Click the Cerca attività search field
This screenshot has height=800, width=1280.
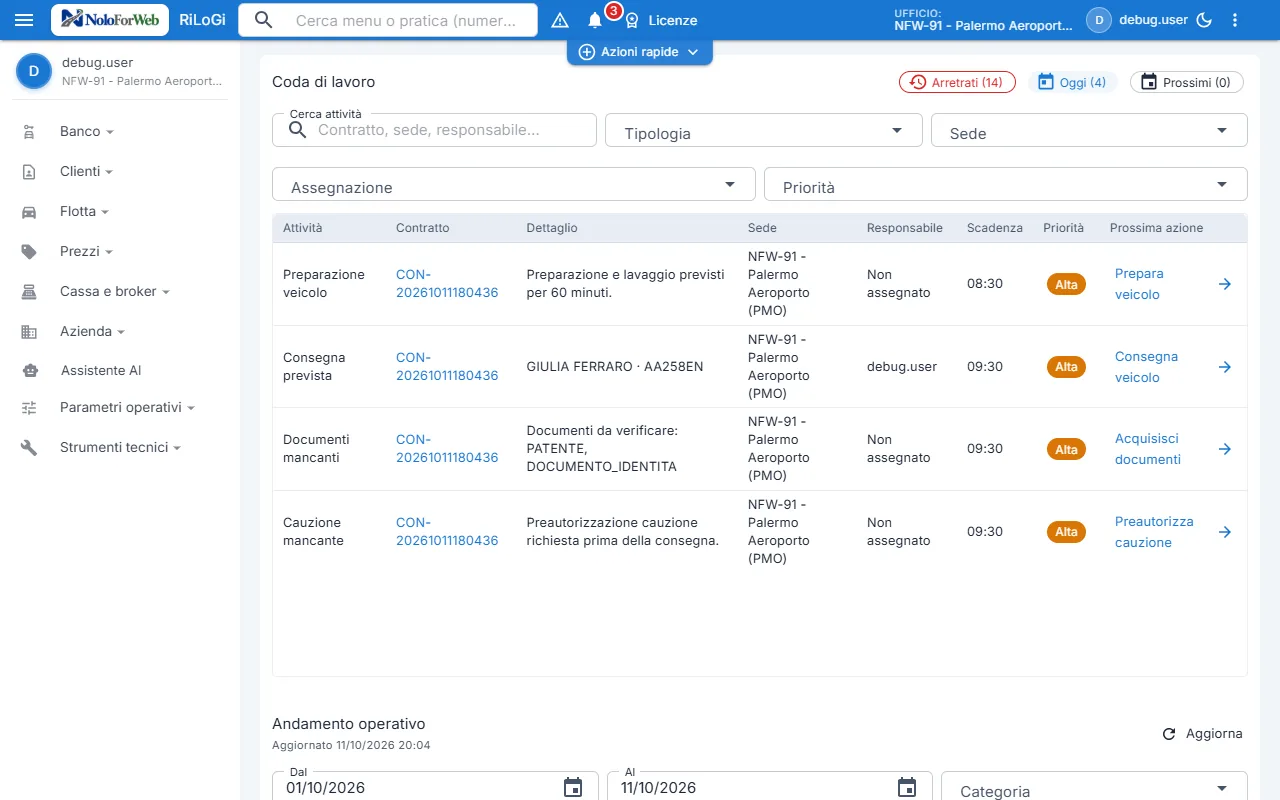[435, 130]
